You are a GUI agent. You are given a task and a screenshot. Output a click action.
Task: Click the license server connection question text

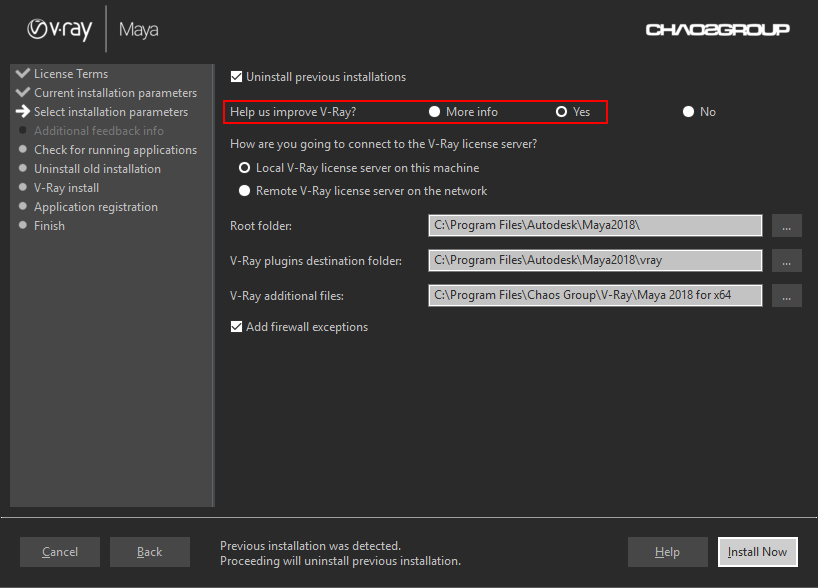click(383, 144)
